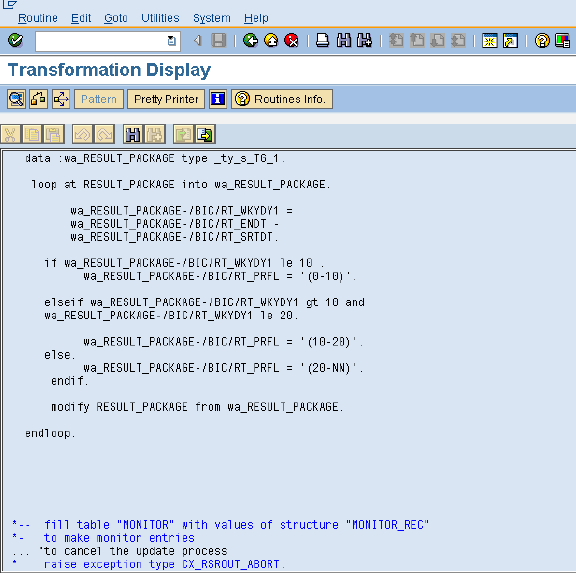Click the Save as Local File icon
The image size is (576, 573).
pos(205,134)
